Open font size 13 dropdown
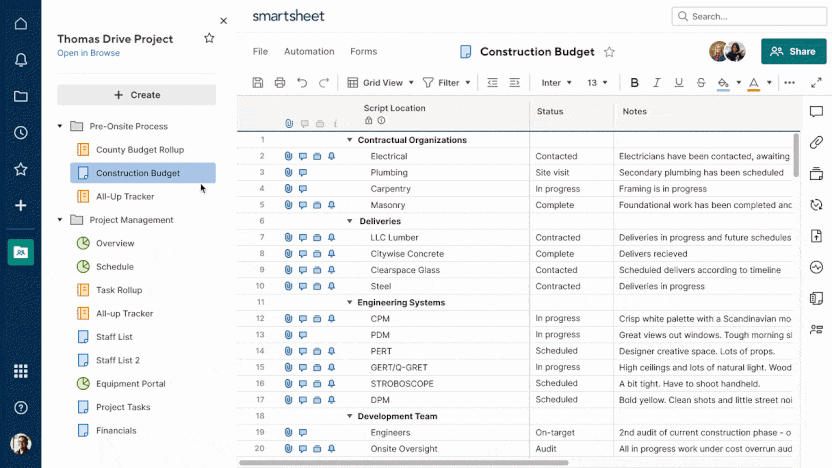Screen dimensions: 832x468 tap(597, 82)
